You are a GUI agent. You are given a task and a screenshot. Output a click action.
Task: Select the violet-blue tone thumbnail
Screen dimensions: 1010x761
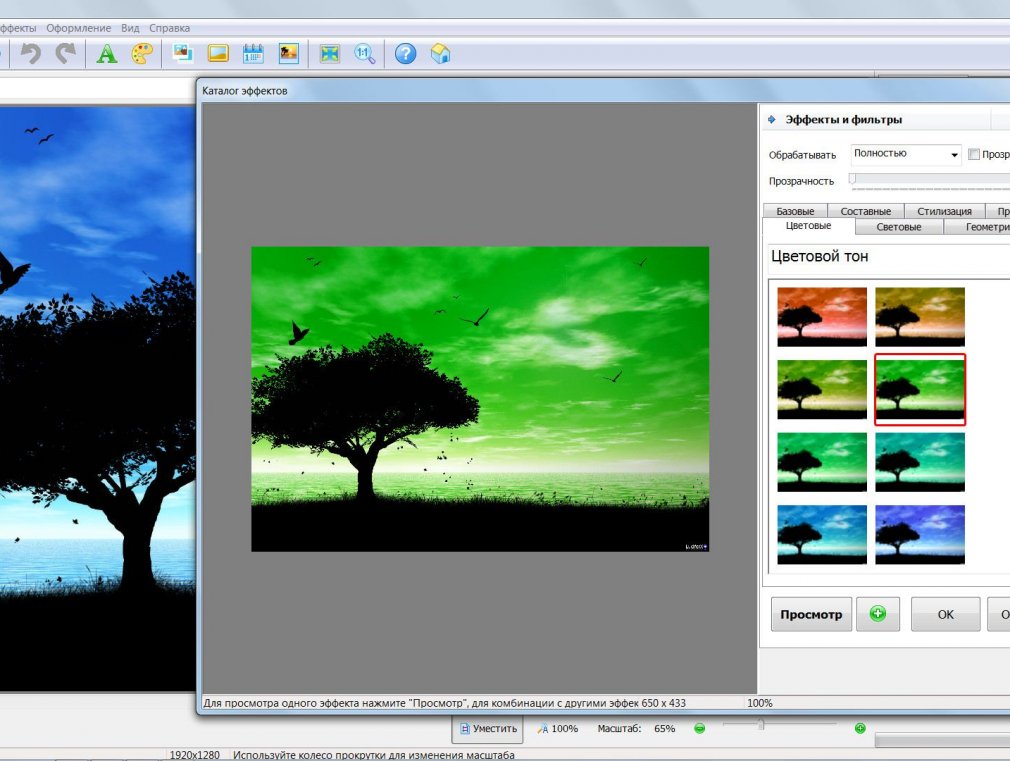pos(920,534)
